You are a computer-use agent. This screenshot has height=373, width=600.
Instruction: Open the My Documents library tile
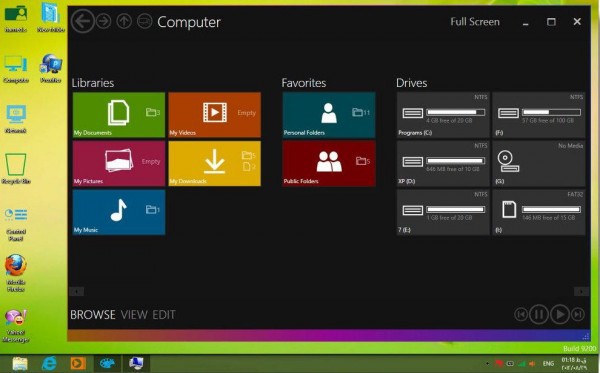pos(119,115)
